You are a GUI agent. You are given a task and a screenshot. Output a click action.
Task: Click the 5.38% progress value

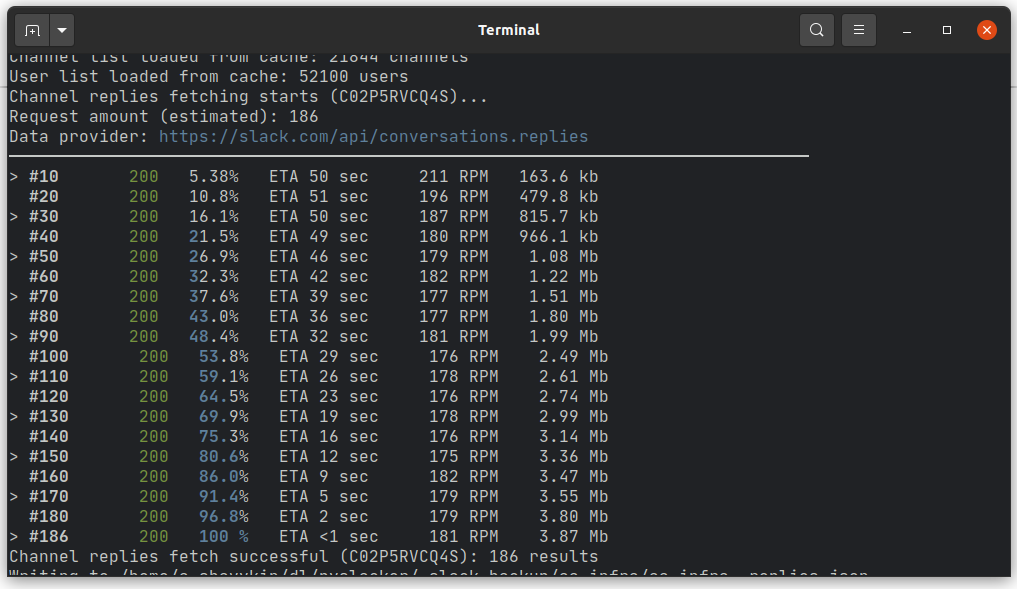click(x=213, y=176)
